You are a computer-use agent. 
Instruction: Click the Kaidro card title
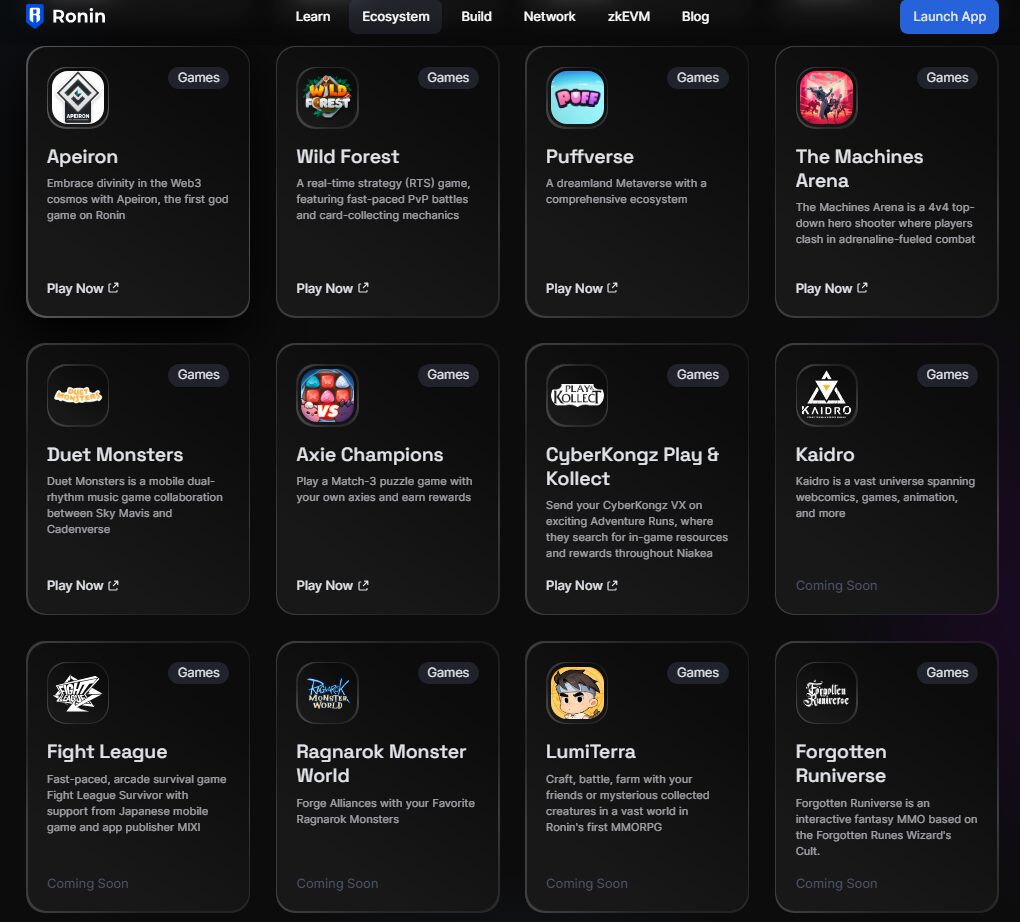825,454
